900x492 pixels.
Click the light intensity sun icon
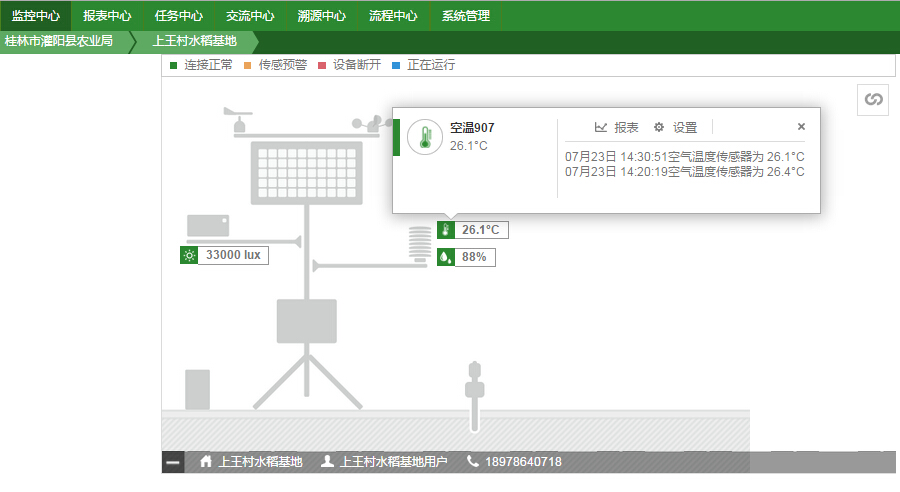point(189,255)
